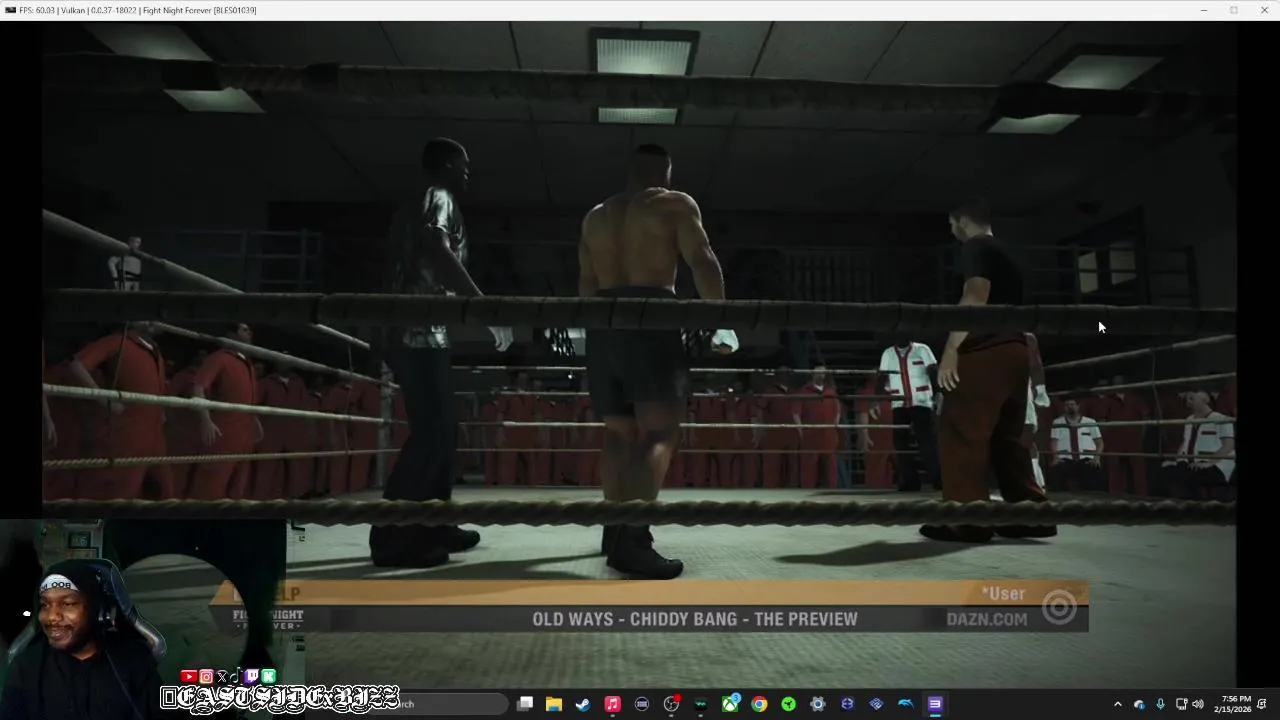Viewport: 1280px width, 720px height.
Task: Click the DAZN.COM banner text
Action: [x=987, y=619]
